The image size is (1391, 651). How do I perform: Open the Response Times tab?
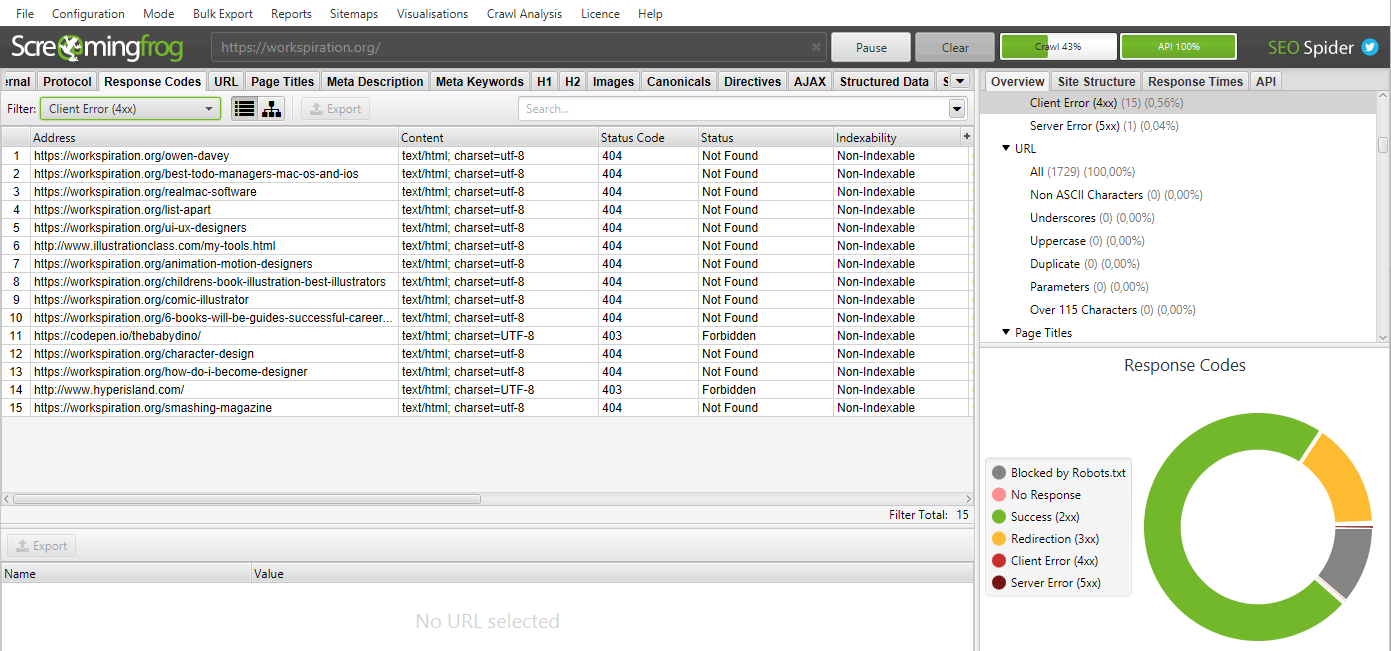pyautogui.click(x=1195, y=82)
